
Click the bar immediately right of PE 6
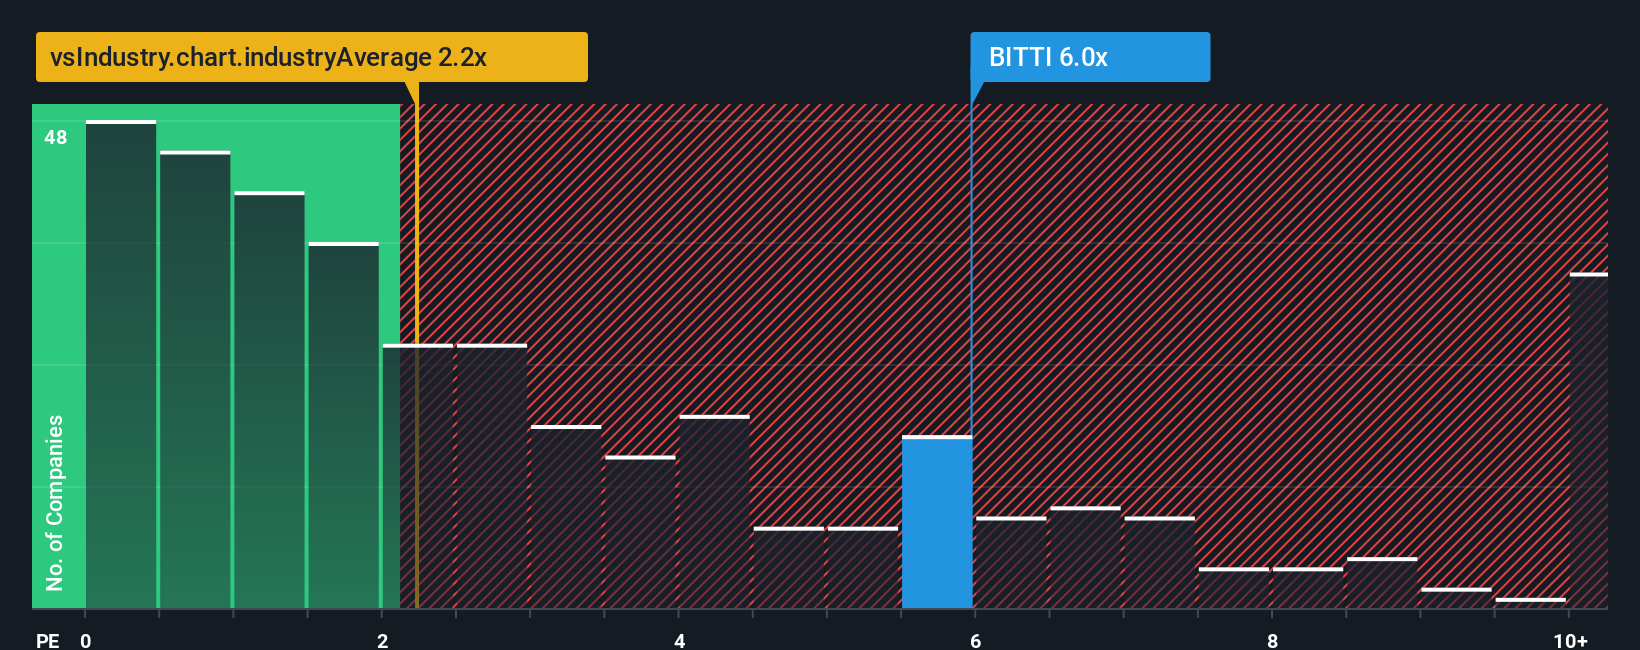[x=1011, y=563]
